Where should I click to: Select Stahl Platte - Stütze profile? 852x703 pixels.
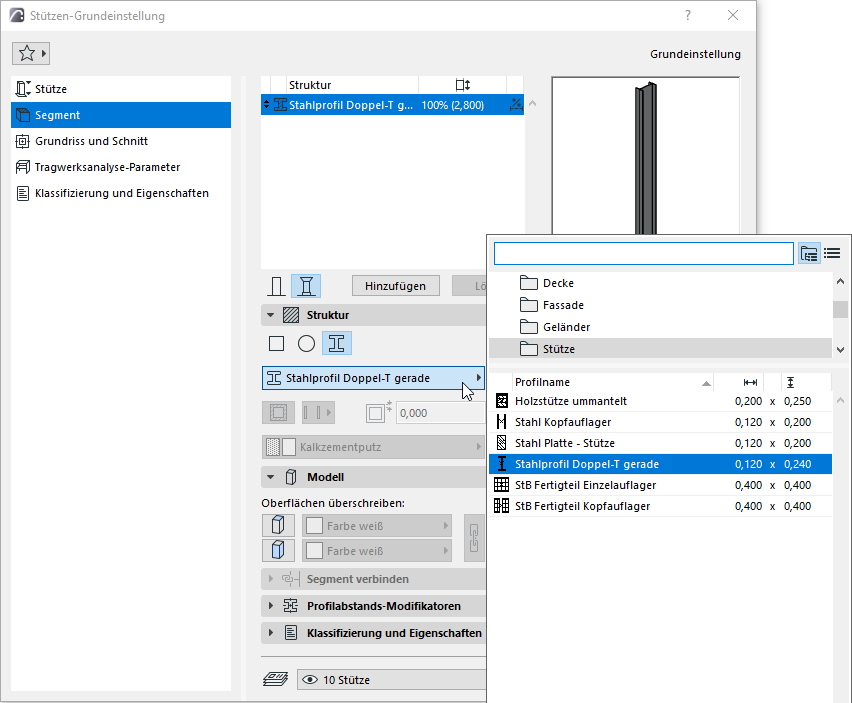coord(660,443)
